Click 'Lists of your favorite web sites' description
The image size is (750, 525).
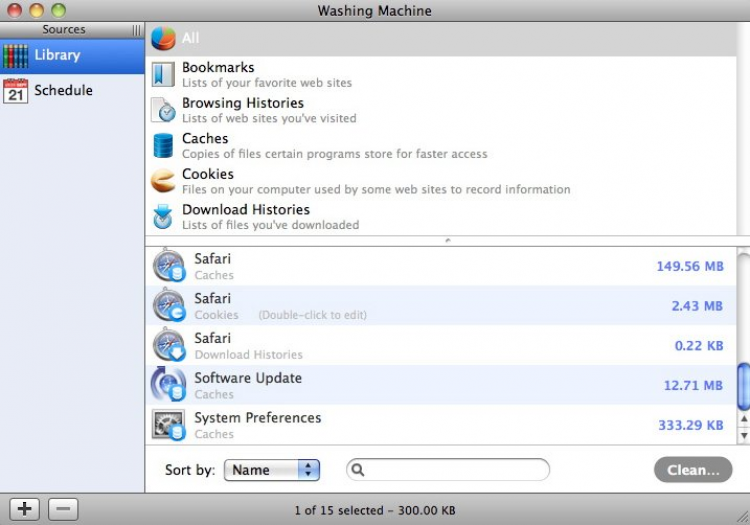point(267,83)
